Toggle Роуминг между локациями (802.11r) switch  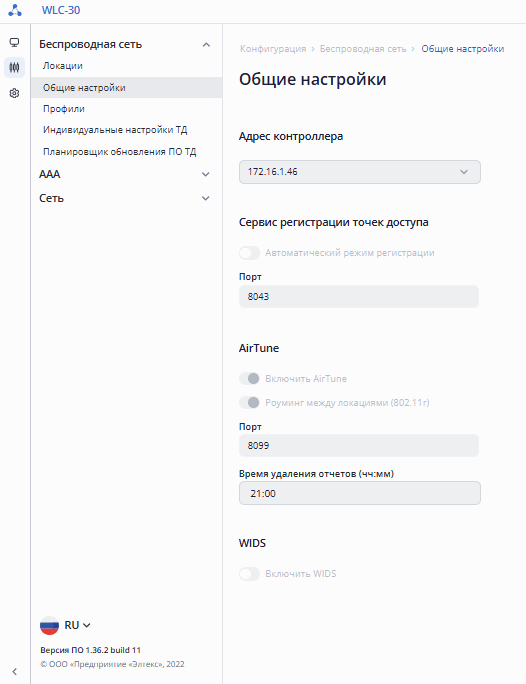(x=249, y=403)
